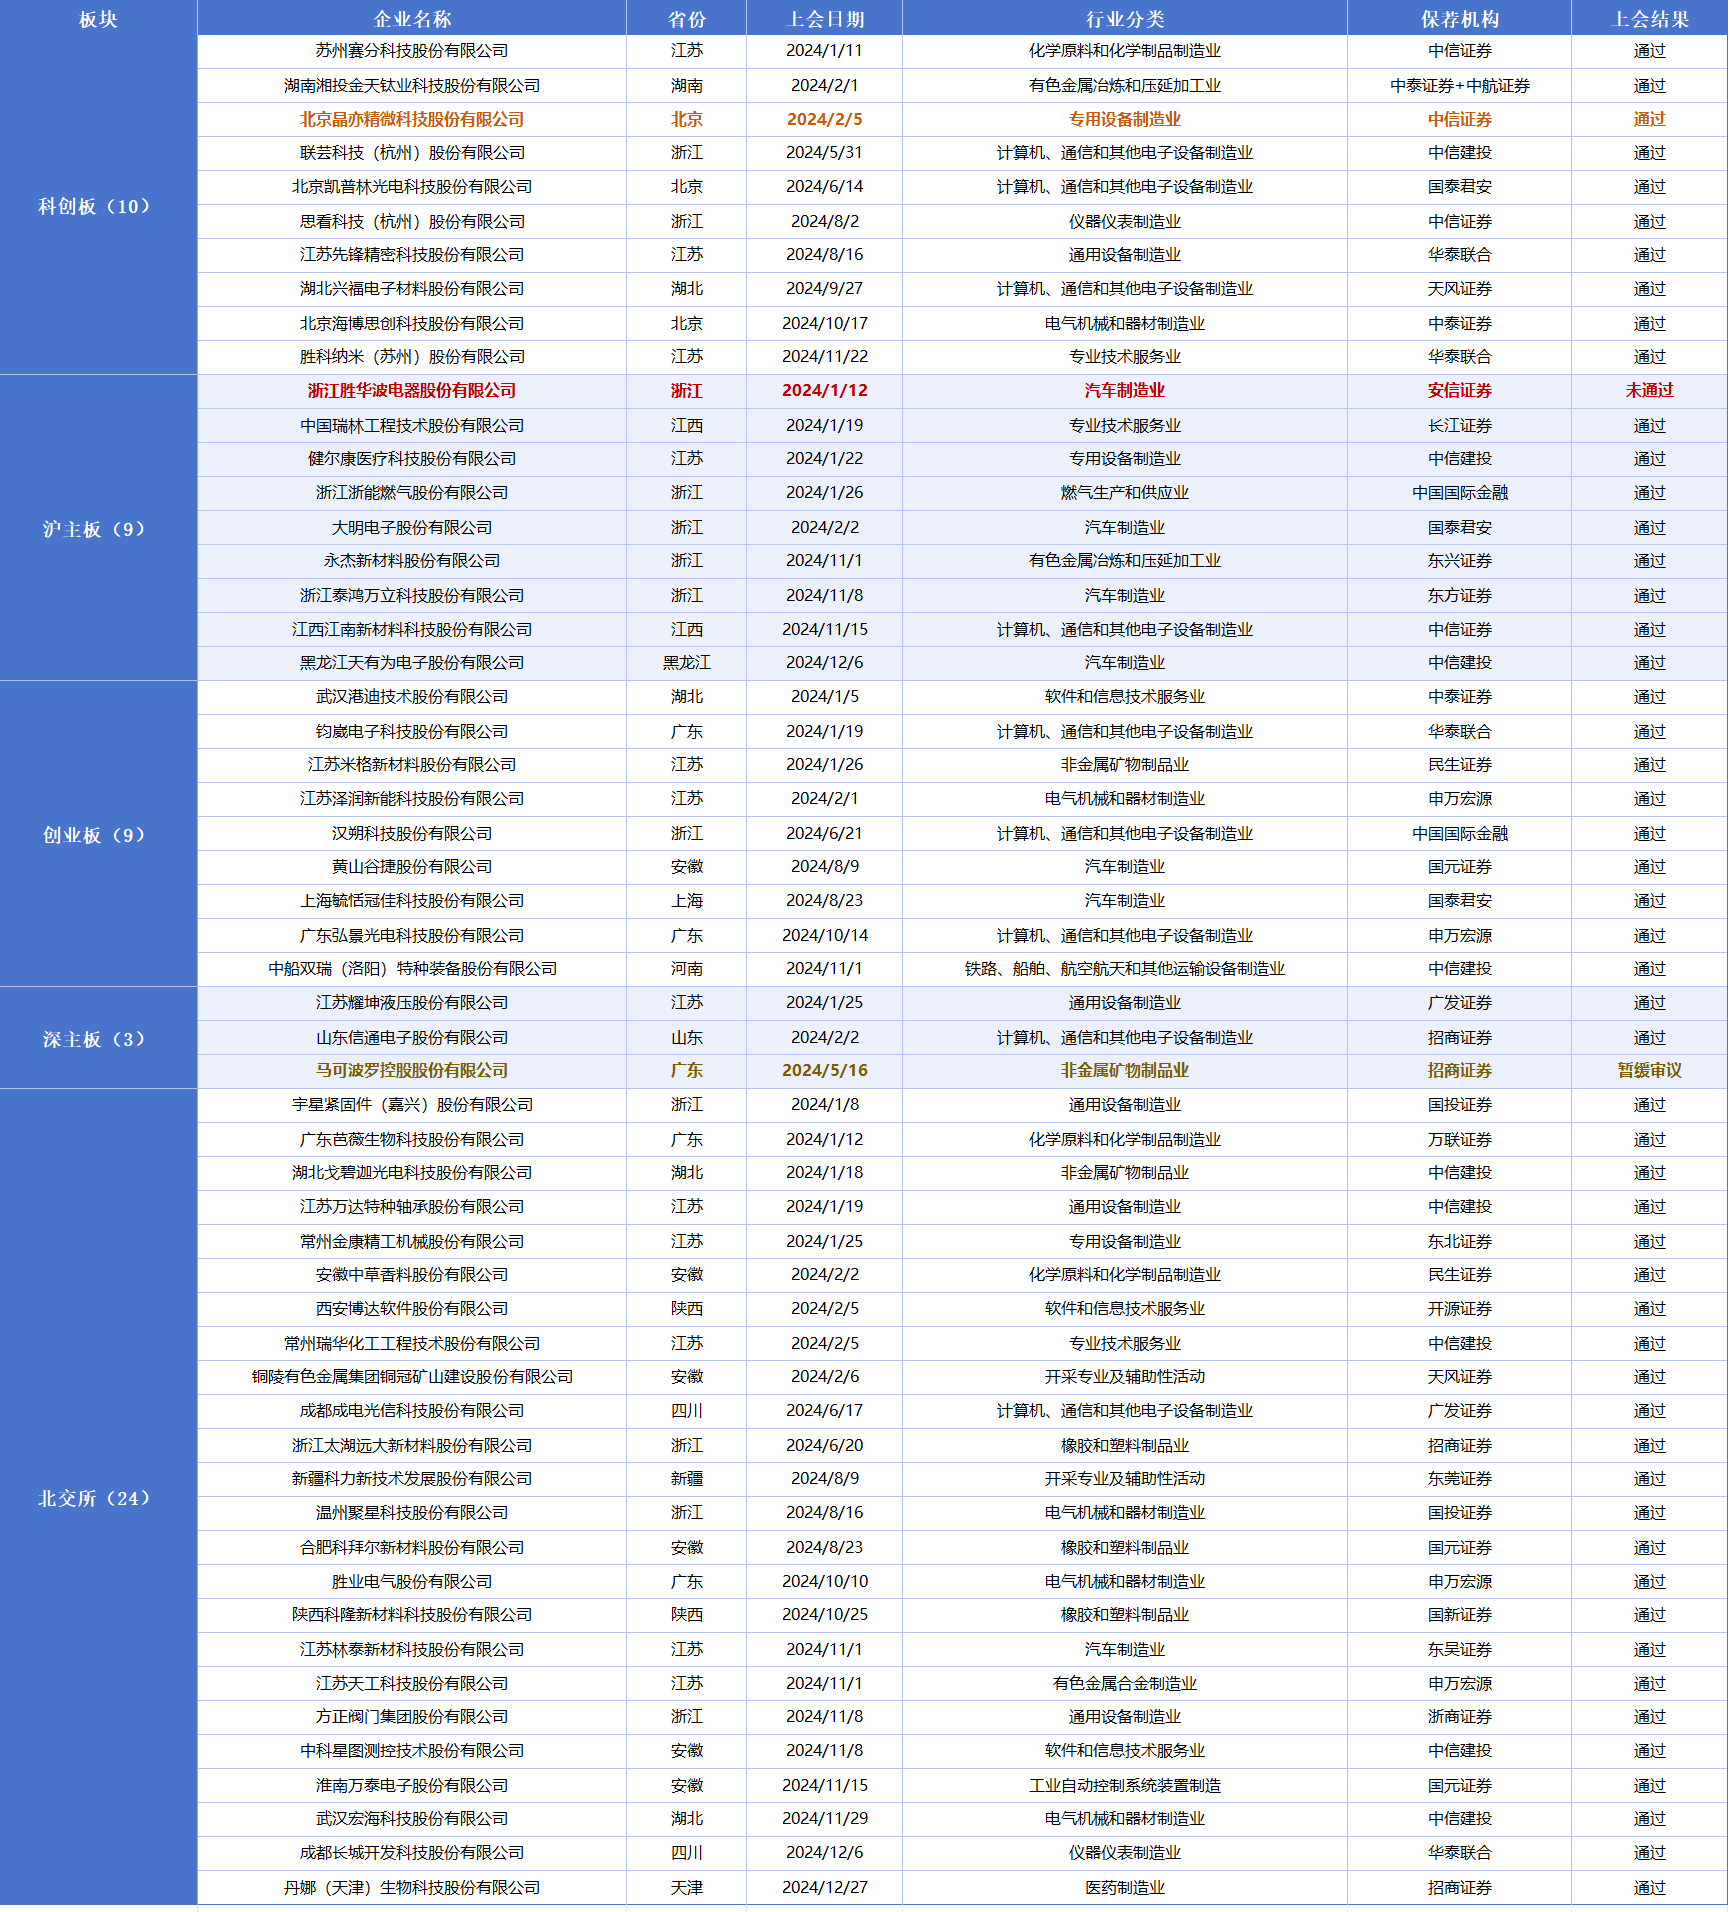Click the 上会结果 column header
This screenshot has width=1730, height=1912.
(1649, 19)
